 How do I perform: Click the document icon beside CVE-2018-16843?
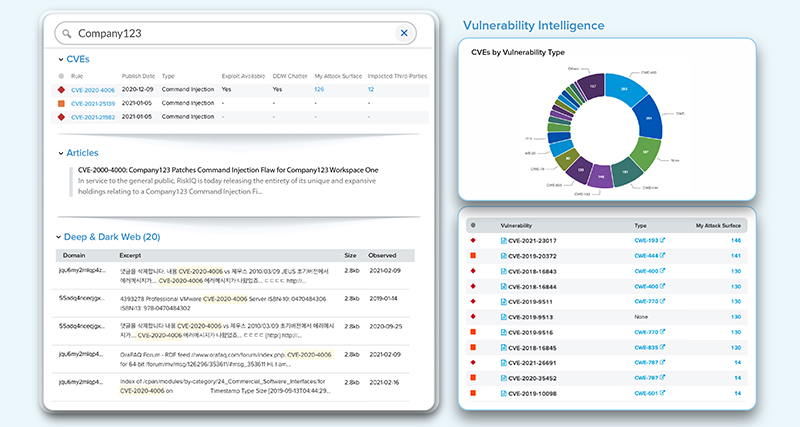point(504,271)
